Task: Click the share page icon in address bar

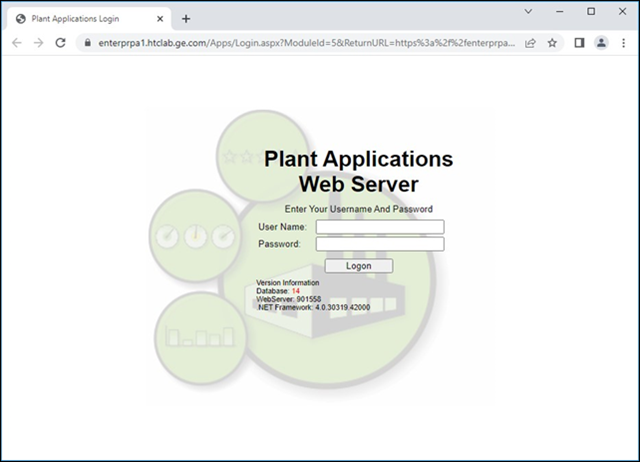Action: (x=530, y=43)
